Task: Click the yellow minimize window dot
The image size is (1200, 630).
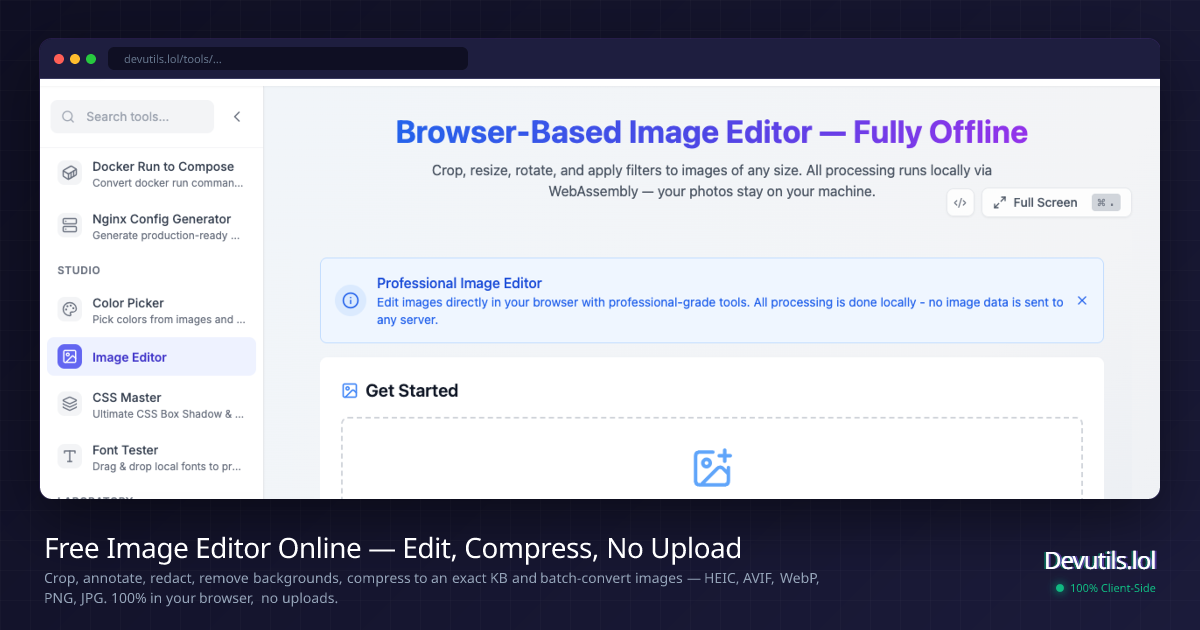Action: [75, 59]
